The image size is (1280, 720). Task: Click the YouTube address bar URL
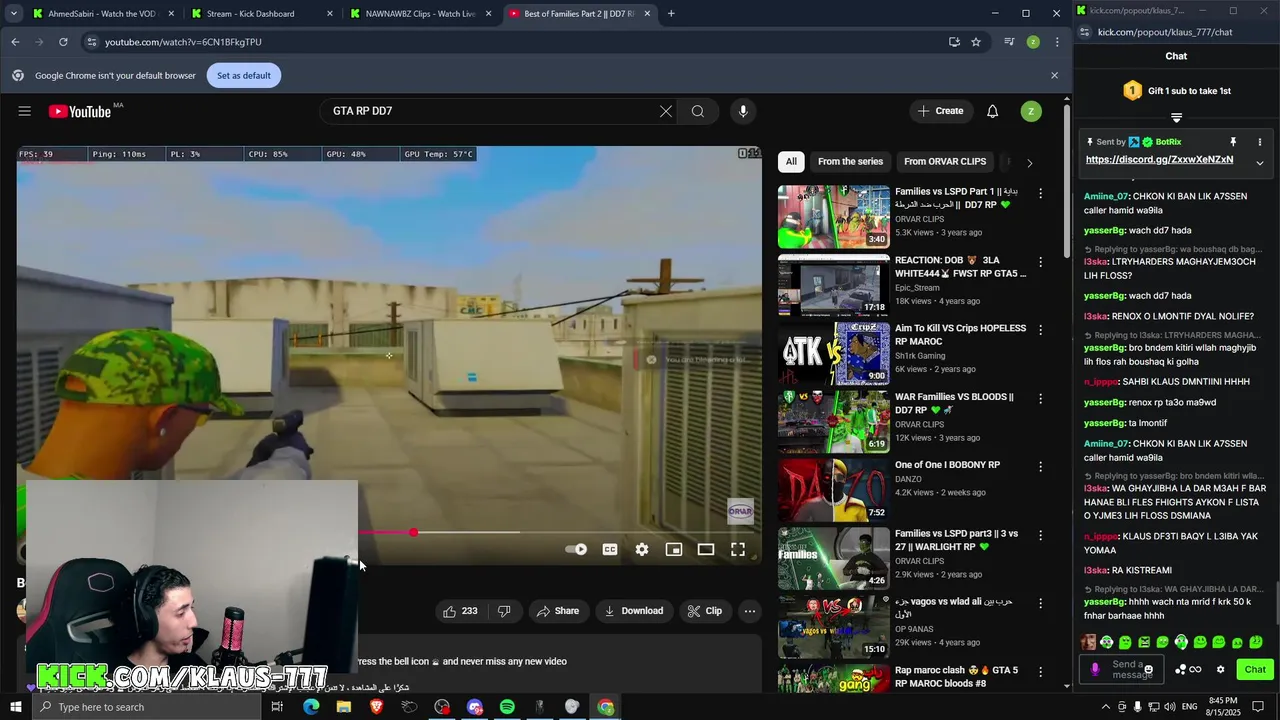183,42
